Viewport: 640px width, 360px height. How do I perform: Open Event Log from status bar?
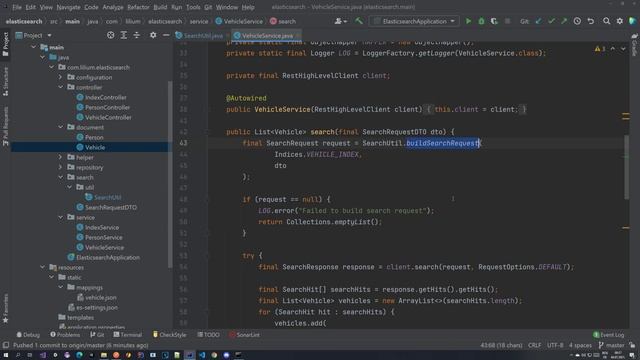609,335
